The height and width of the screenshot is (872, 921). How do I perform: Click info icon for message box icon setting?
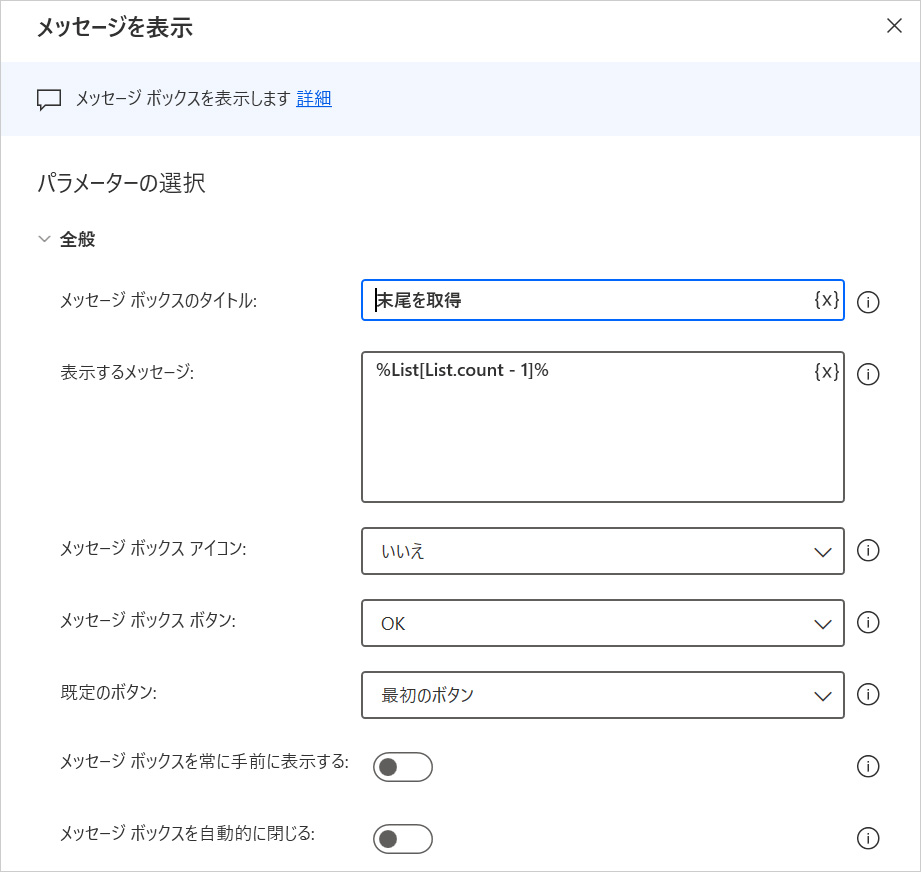pos(868,551)
